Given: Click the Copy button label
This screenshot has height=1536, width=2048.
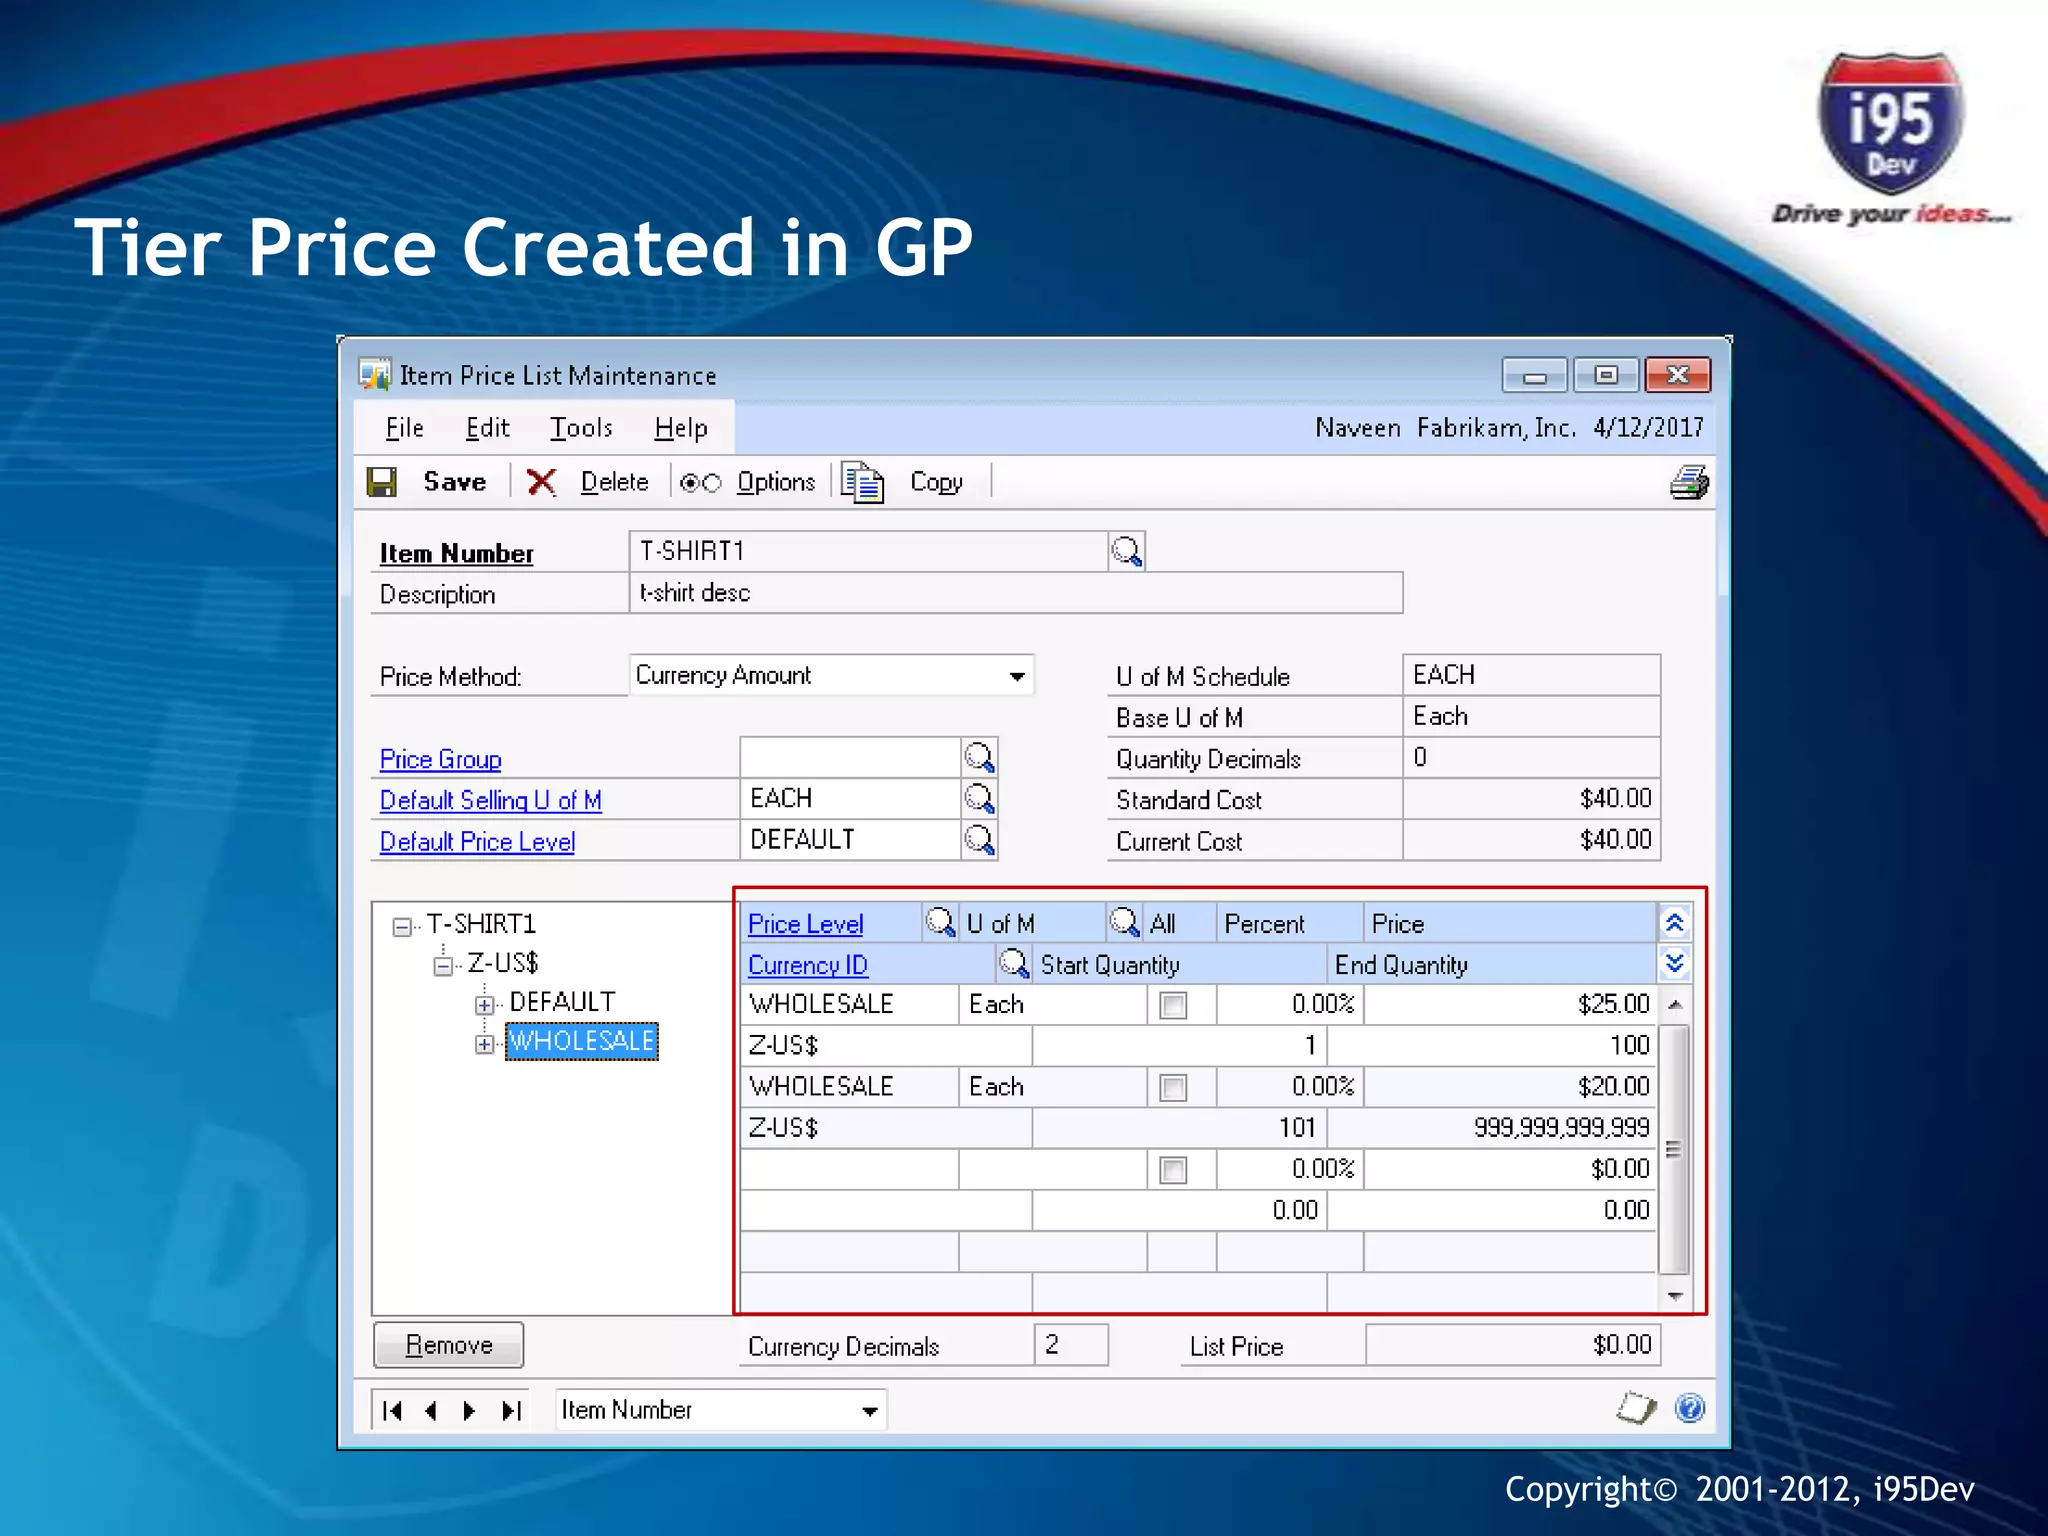Looking at the screenshot, I should click(936, 482).
